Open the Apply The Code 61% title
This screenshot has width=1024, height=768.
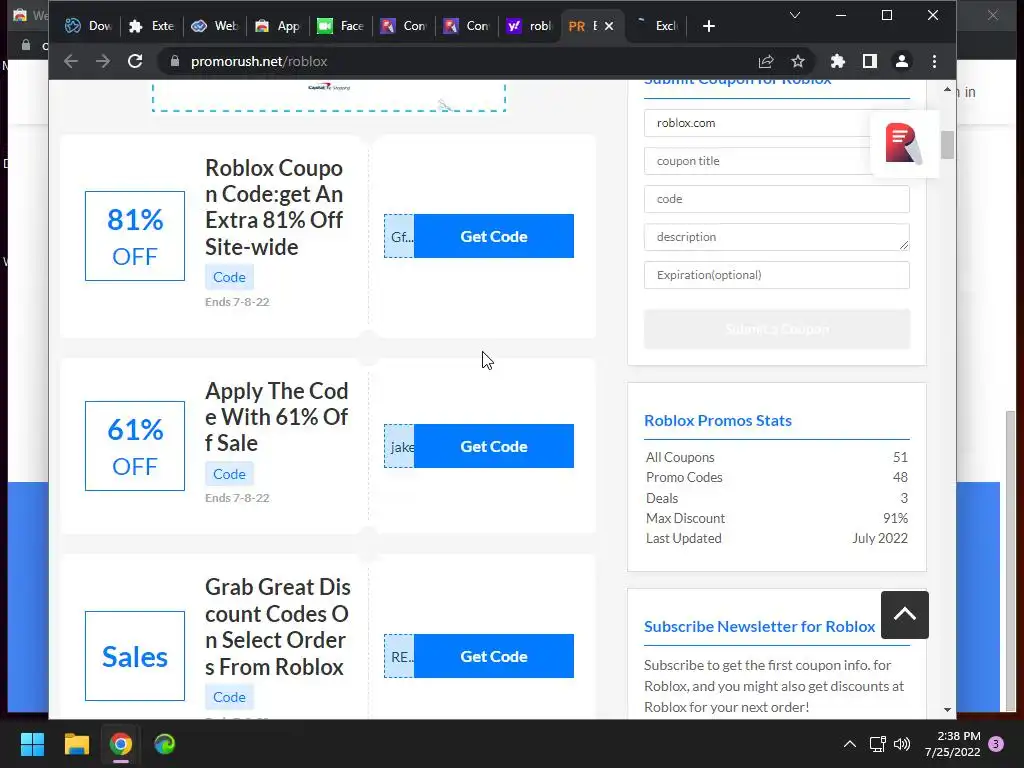(277, 417)
